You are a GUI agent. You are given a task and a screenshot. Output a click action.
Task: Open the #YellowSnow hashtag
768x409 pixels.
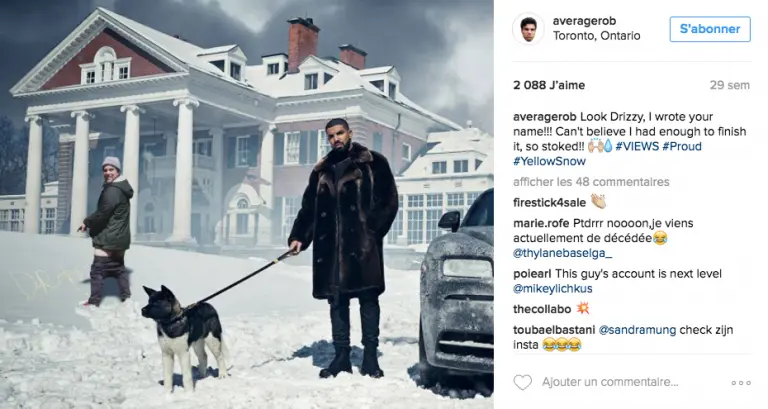549,161
